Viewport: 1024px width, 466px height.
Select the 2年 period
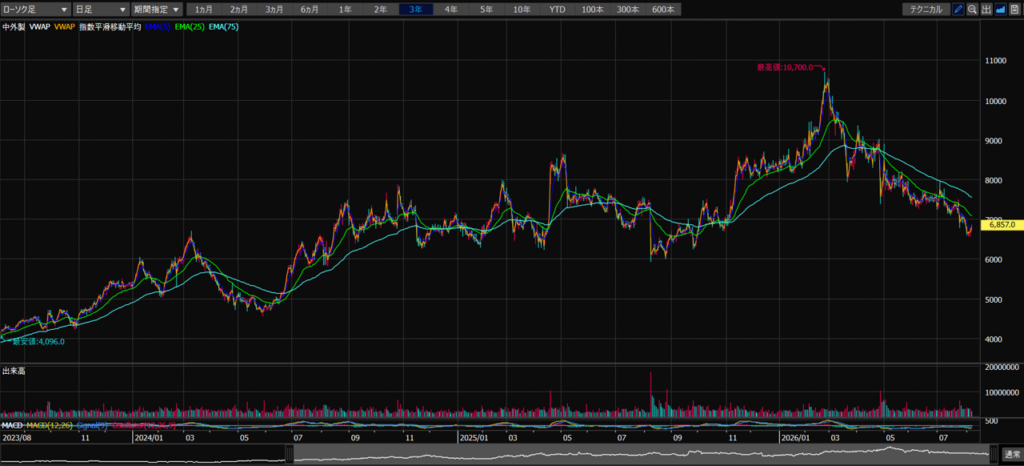380,10
